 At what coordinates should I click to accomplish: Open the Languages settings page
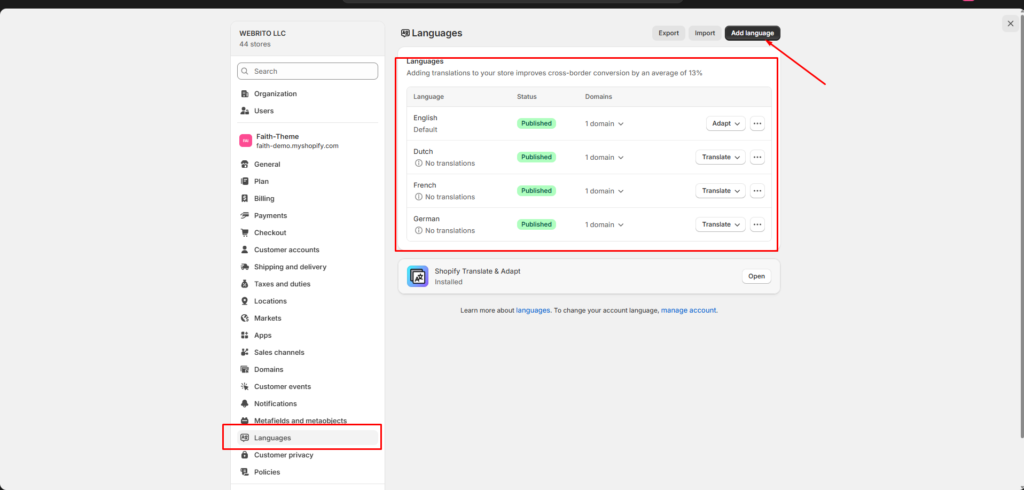308,438
